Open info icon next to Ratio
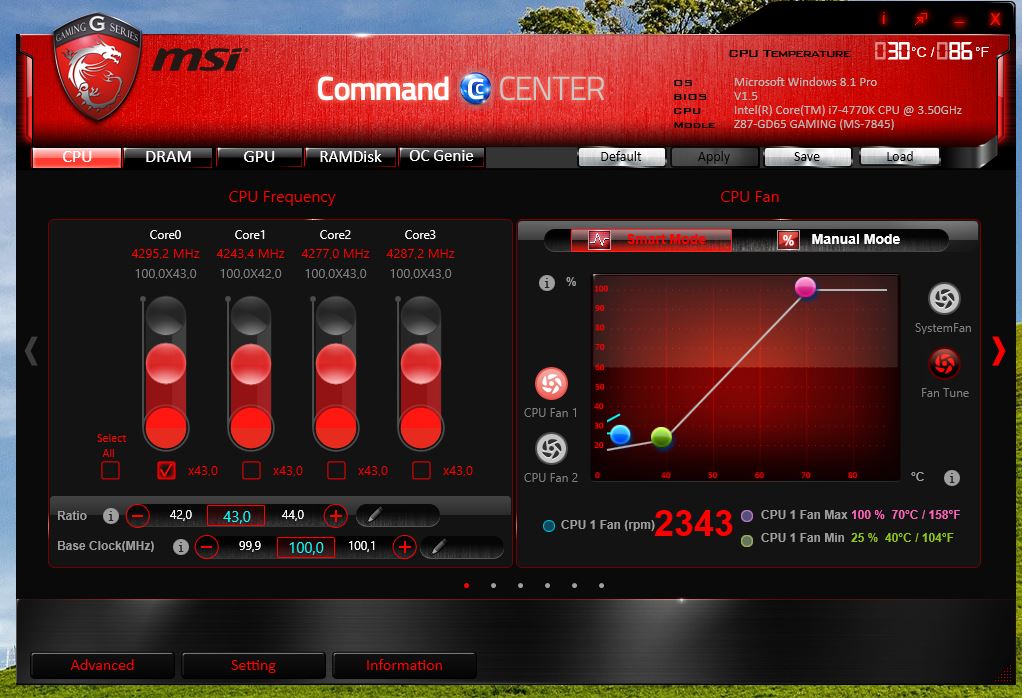 point(111,516)
